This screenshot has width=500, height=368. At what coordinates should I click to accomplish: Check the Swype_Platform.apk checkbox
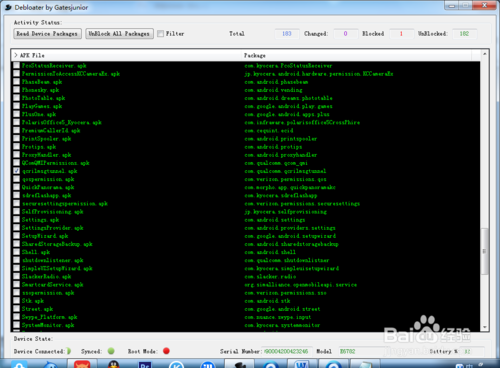click(x=16, y=317)
